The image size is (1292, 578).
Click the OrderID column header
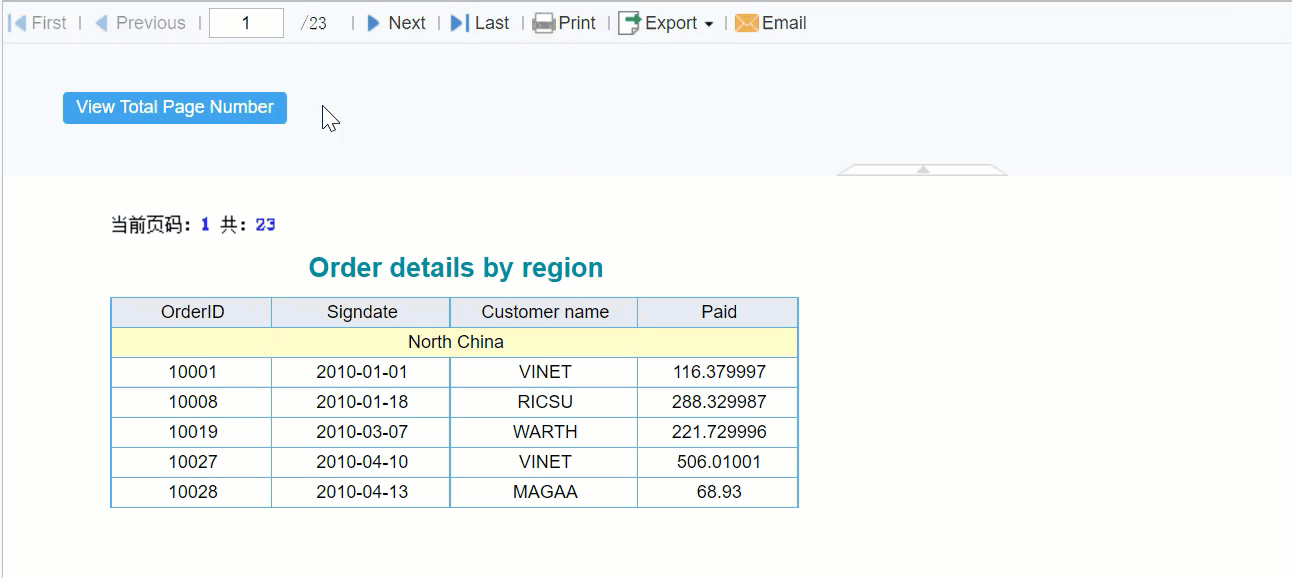click(191, 311)
